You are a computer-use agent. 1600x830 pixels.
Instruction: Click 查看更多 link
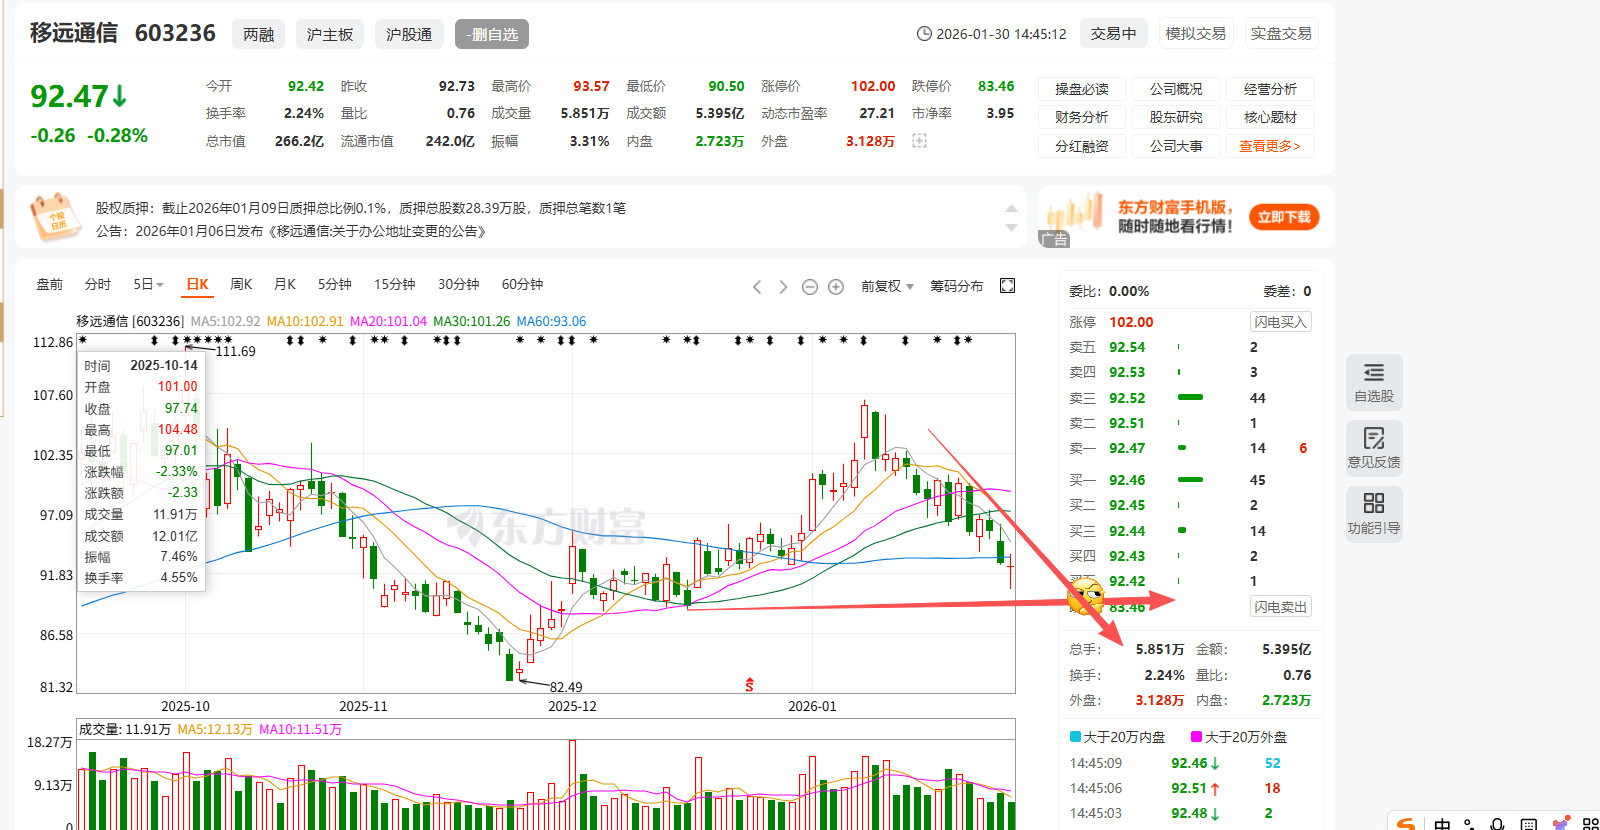pos(1270,146)
